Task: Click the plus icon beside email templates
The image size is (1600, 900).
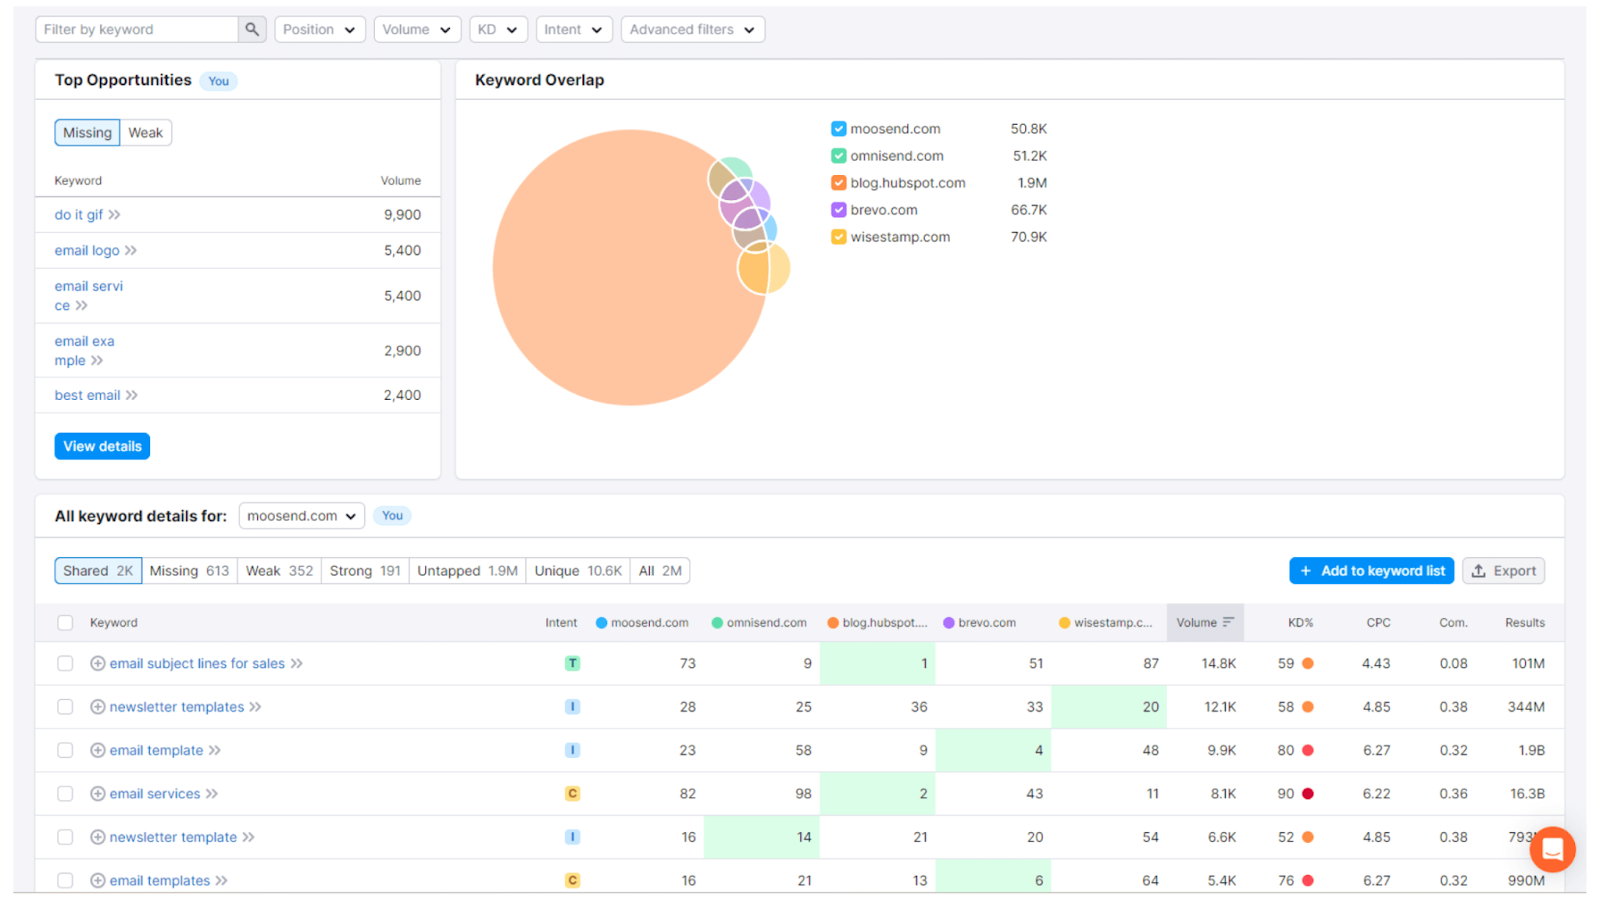Action: pyautogui.click(x=98, y=881)
